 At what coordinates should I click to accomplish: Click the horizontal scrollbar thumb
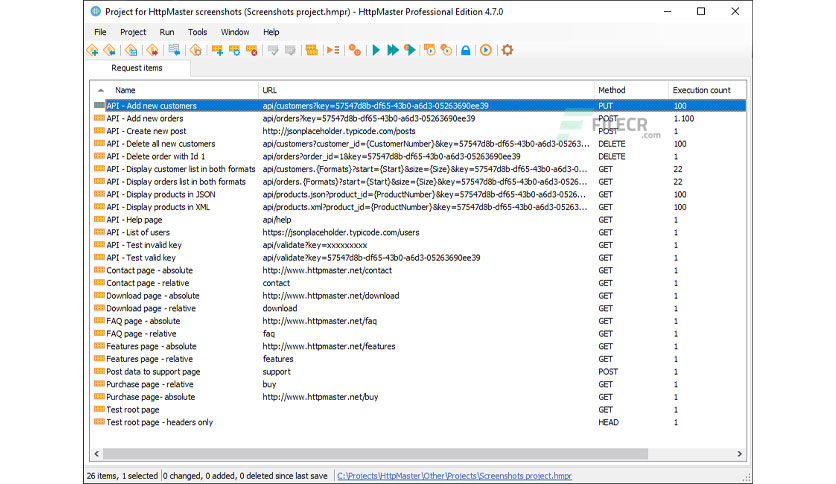pyautogui.click(x=375, y=454)
